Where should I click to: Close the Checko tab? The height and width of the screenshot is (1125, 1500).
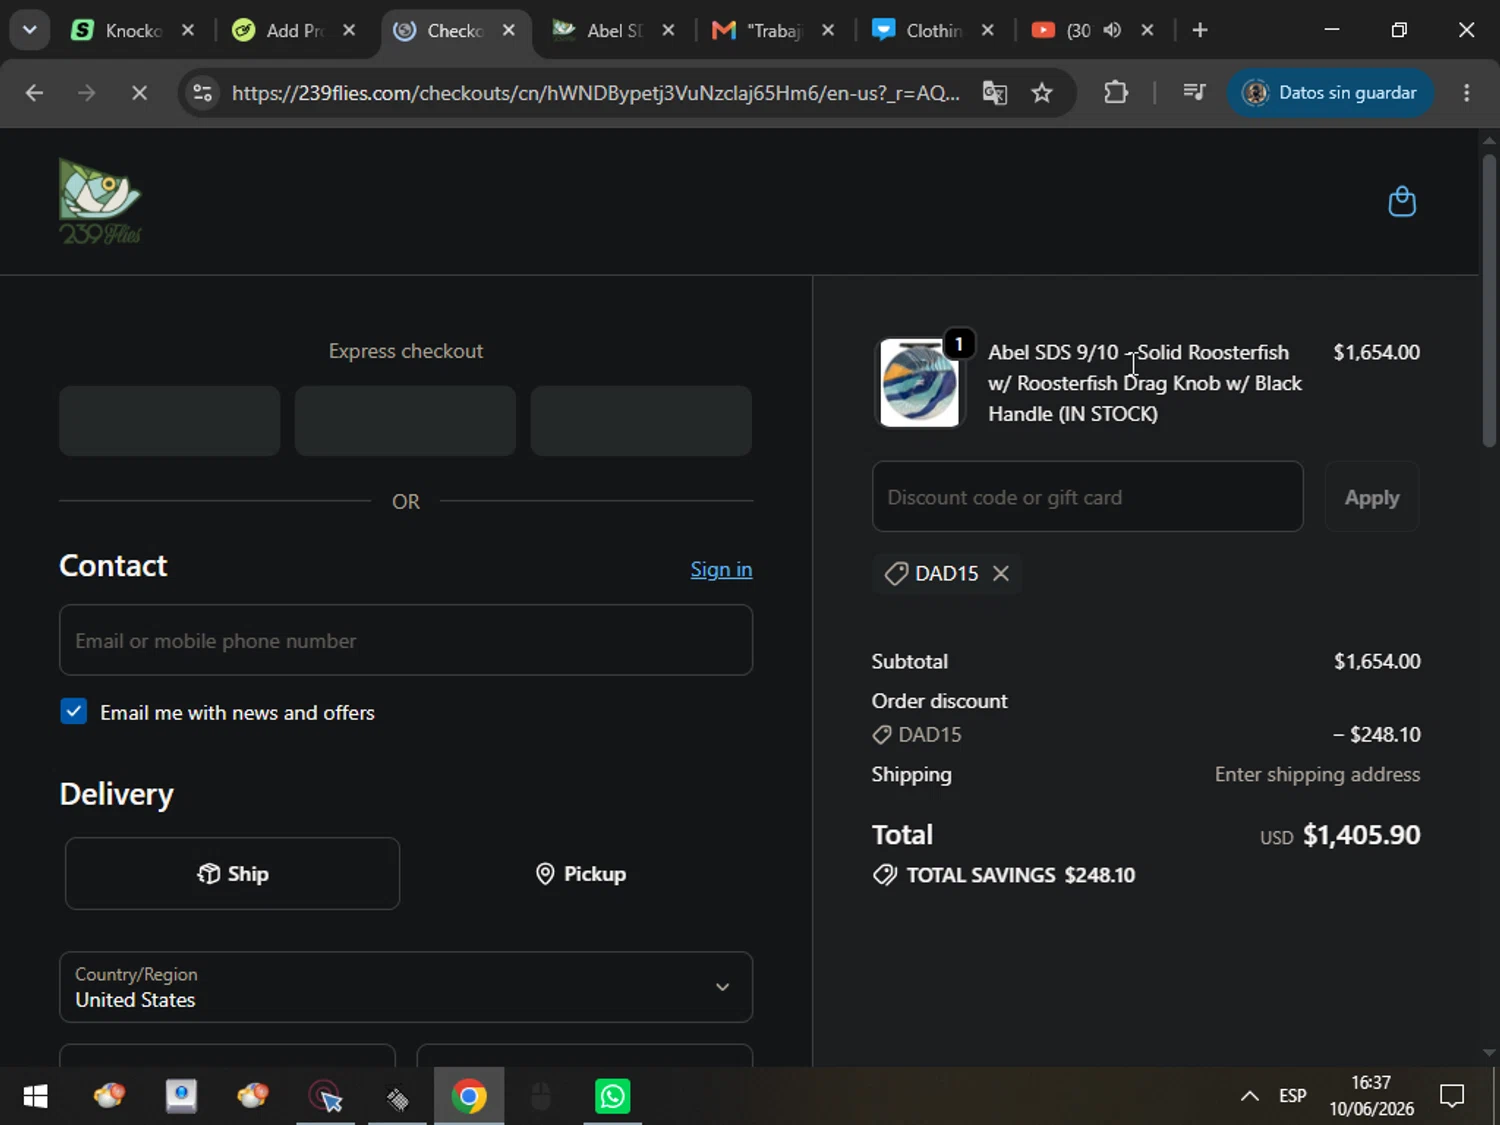tap(509, 30)
